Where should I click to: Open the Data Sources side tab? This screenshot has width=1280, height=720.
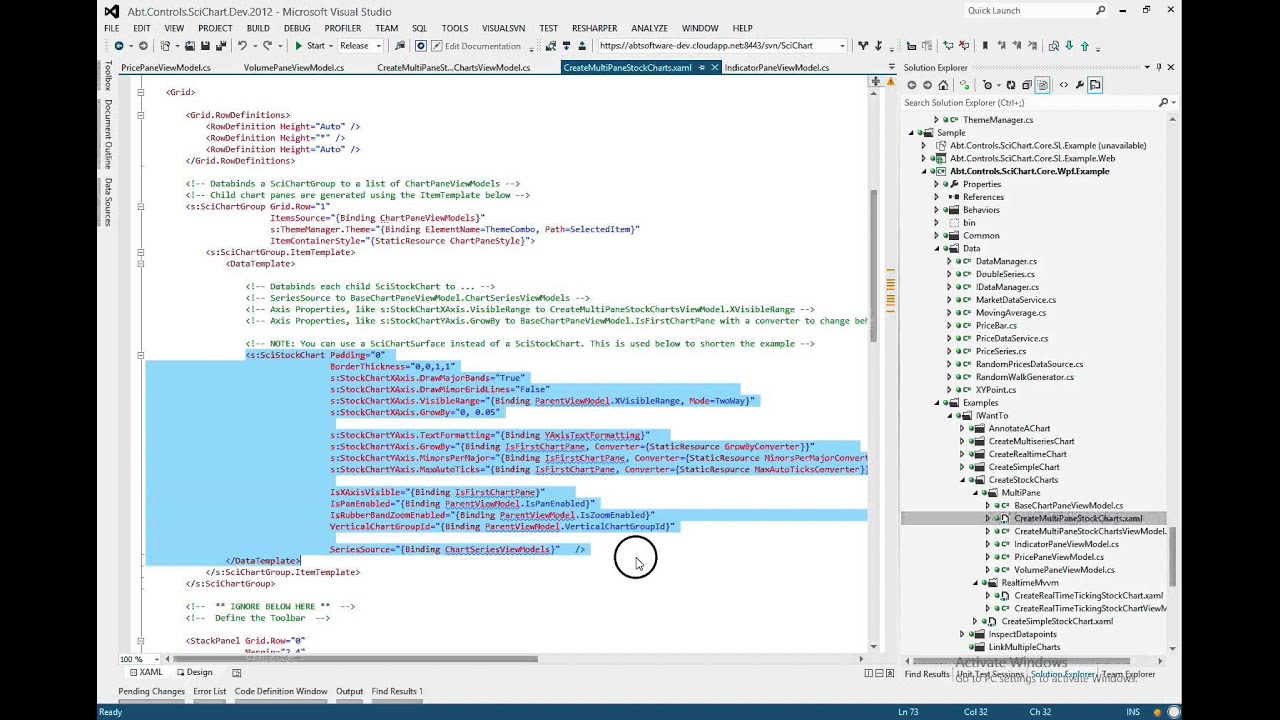tap(108, 201)
